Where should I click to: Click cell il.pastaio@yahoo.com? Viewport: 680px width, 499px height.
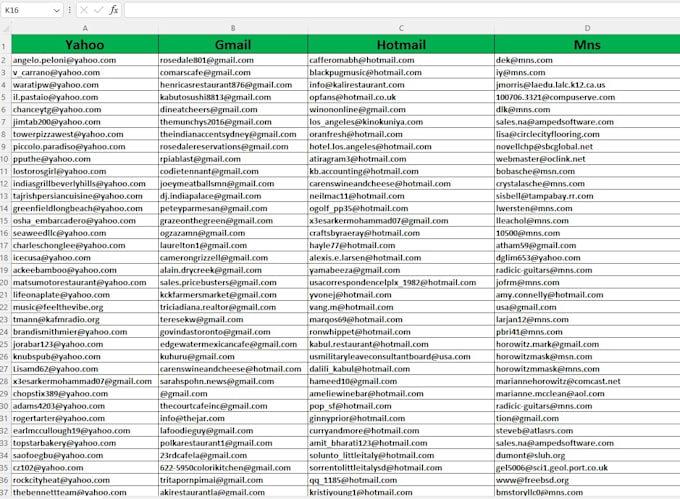click(85, 97)
